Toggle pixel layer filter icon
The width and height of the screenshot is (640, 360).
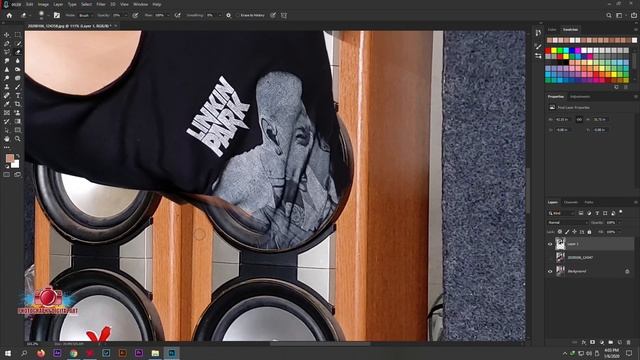click(x=581, y=213)
